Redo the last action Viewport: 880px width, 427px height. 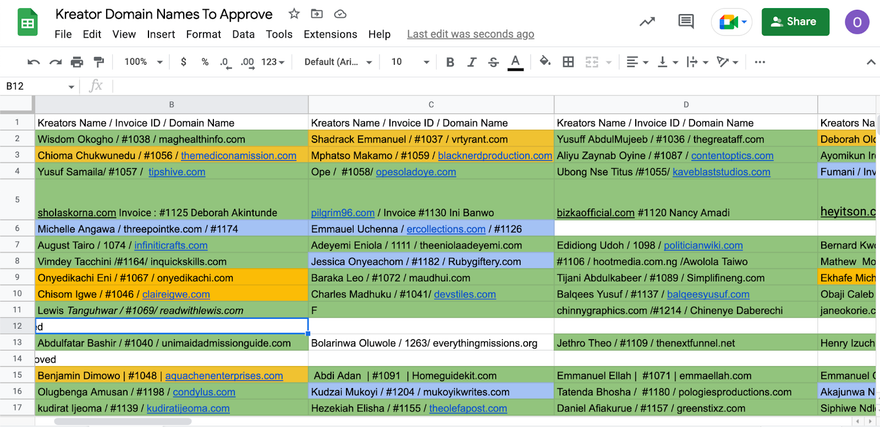click(55, 62)
